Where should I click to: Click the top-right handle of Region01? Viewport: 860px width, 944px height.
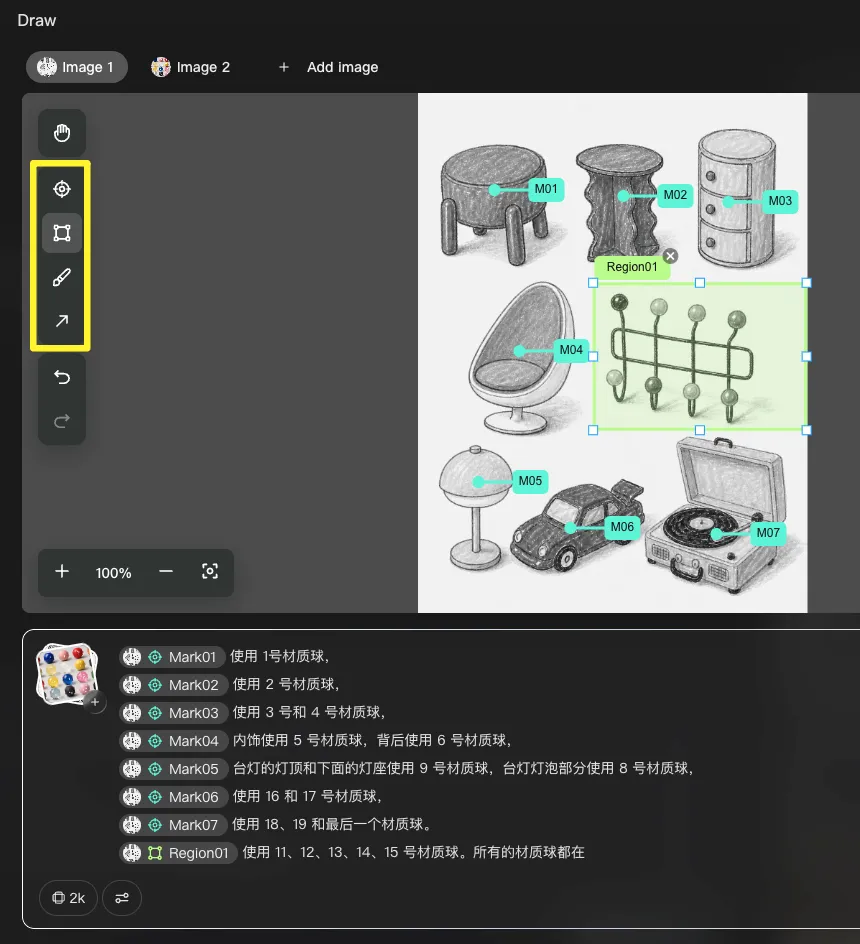point(806,283)
